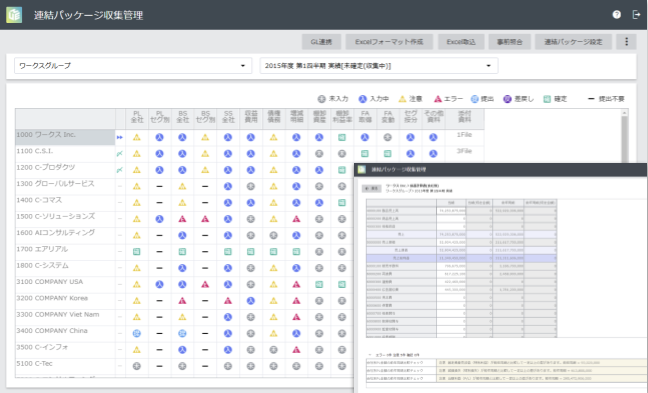Click the green app logo icon
Image resolution: width=648 pixels, height=393 pixels.
click(14, 15)
